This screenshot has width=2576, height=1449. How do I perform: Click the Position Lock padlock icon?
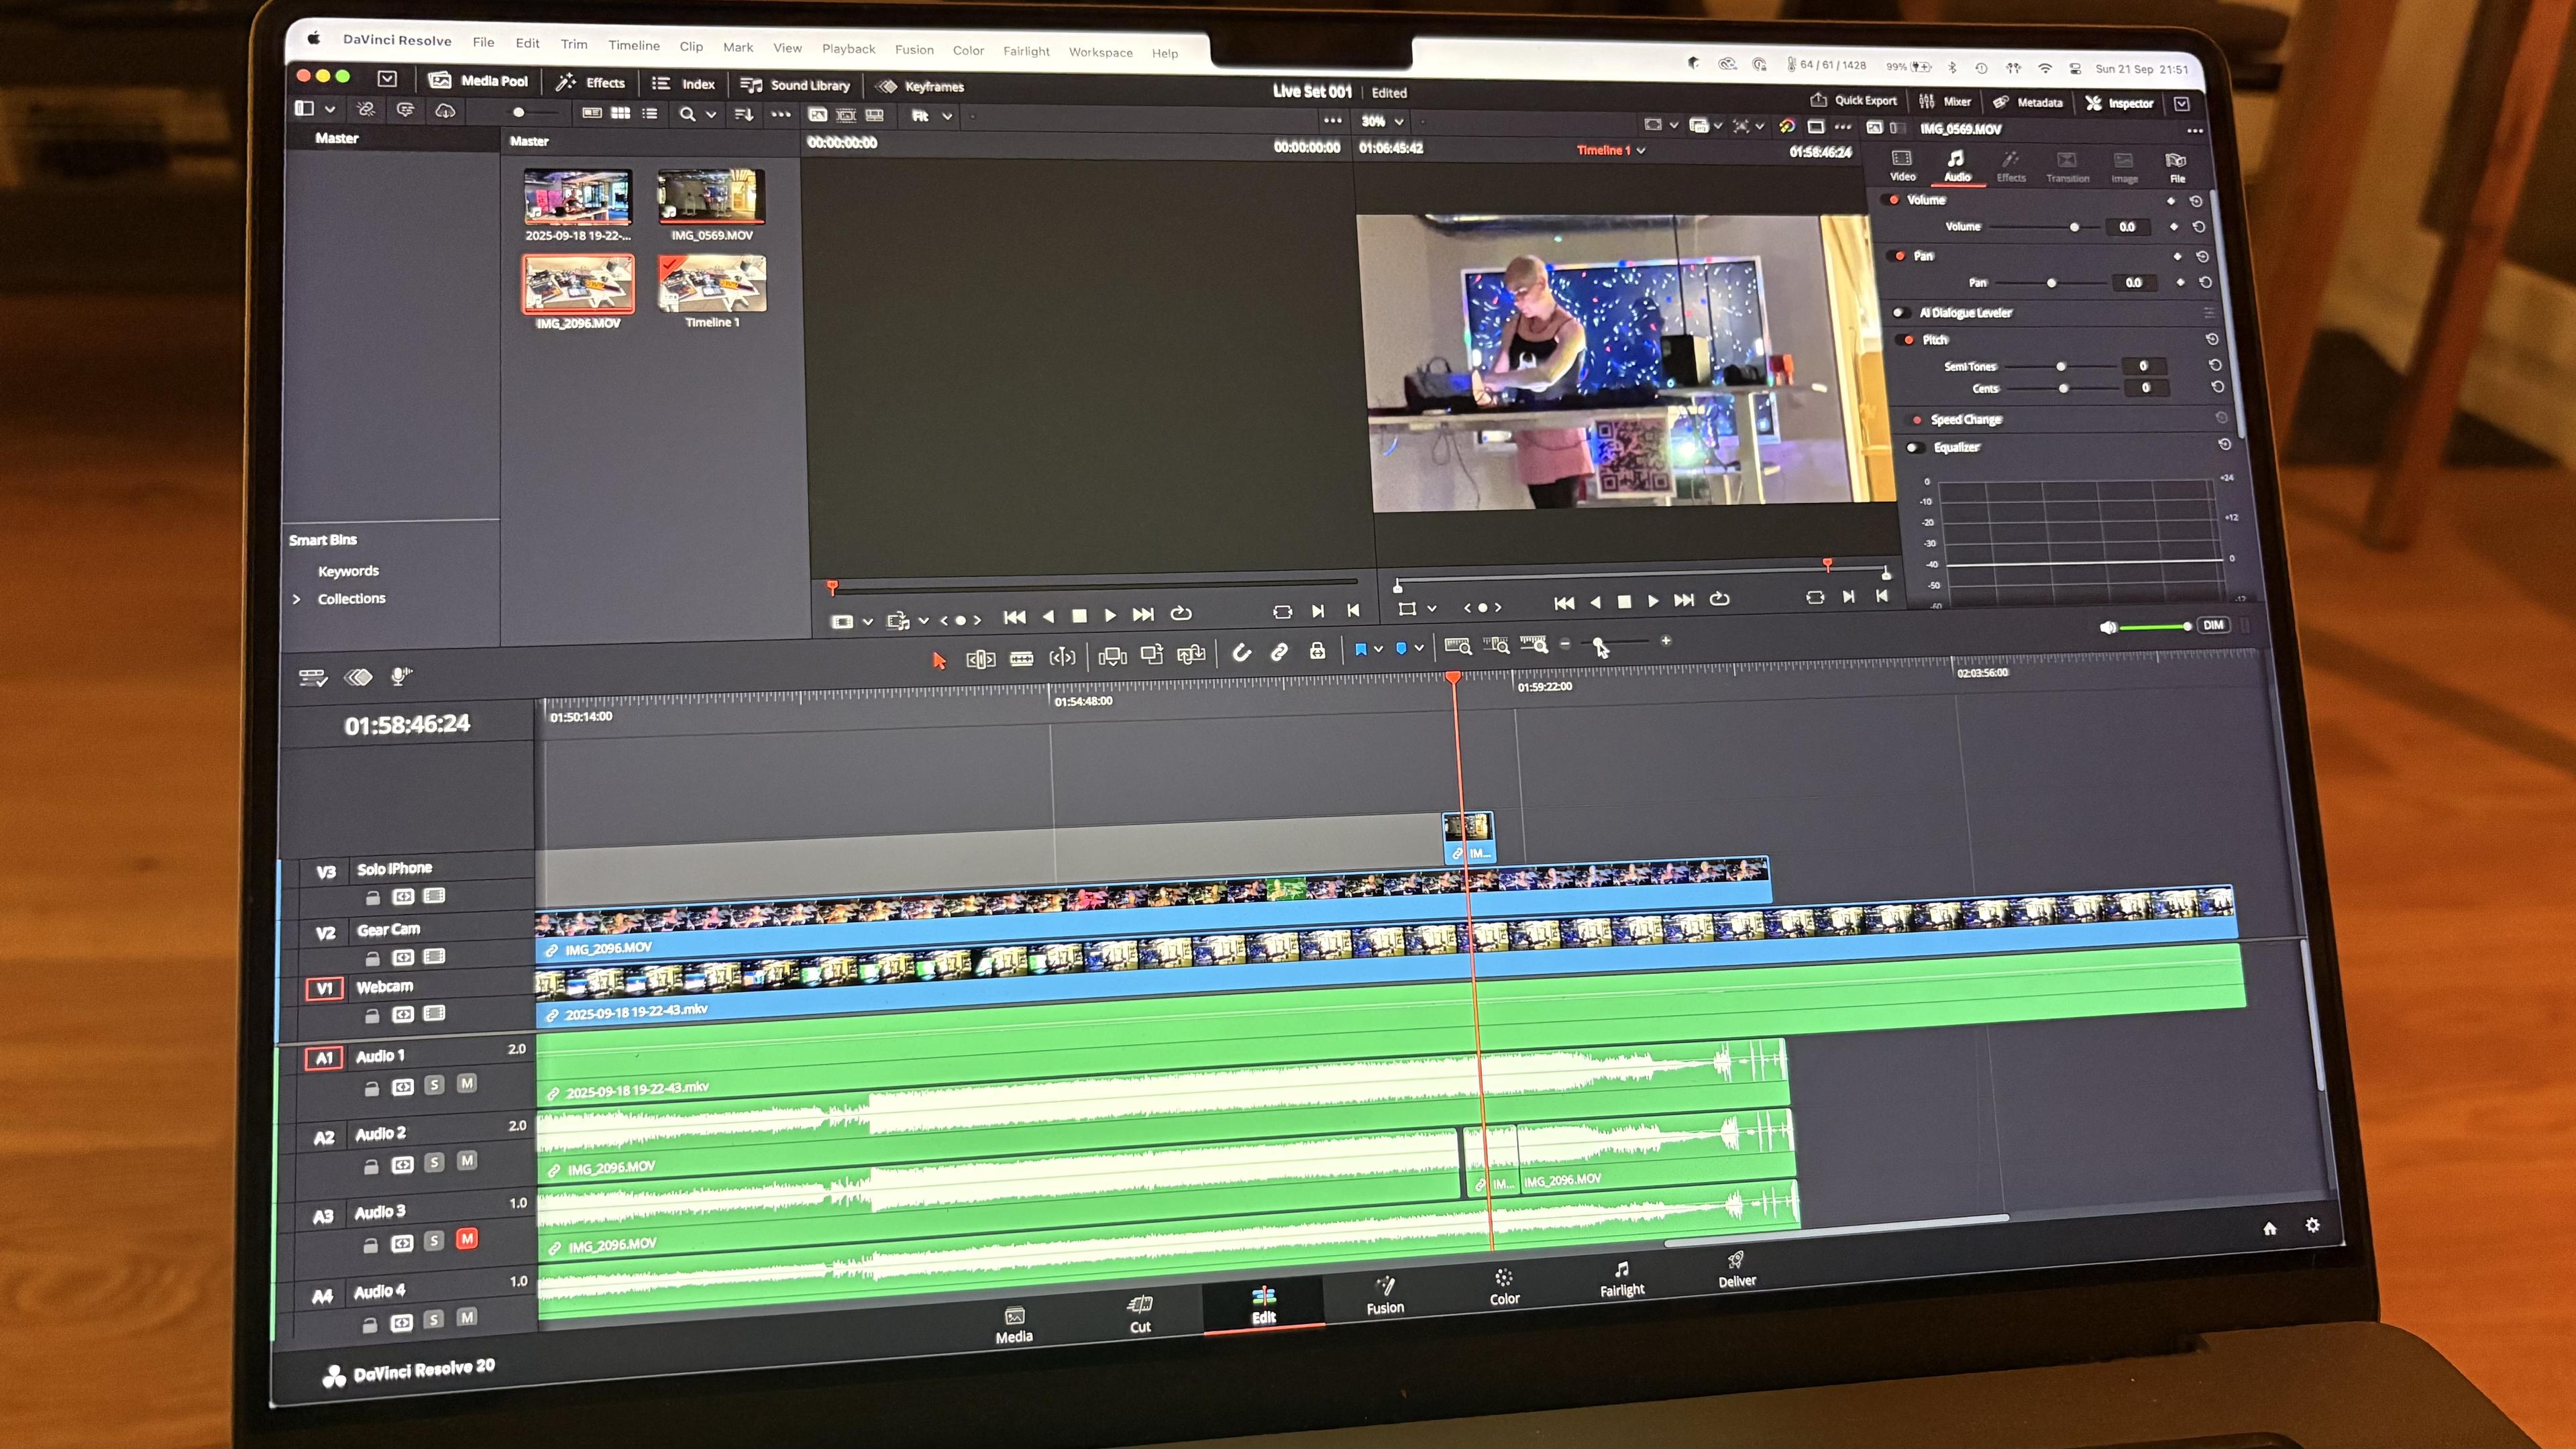point(1317,651)
